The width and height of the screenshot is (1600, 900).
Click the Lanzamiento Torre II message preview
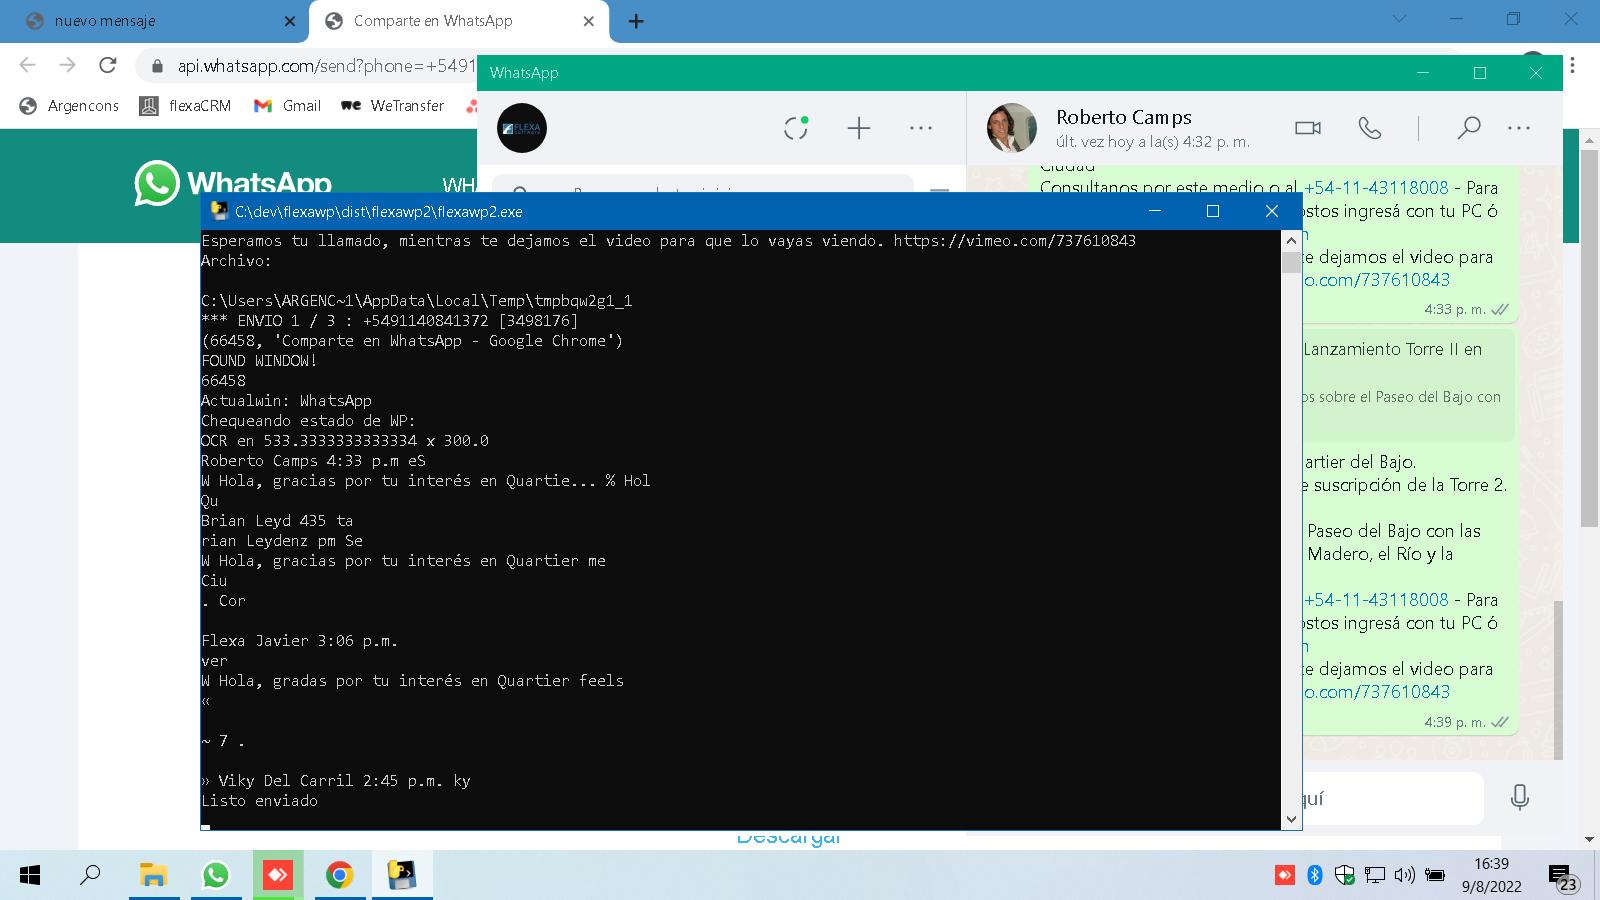(1408, 384)
